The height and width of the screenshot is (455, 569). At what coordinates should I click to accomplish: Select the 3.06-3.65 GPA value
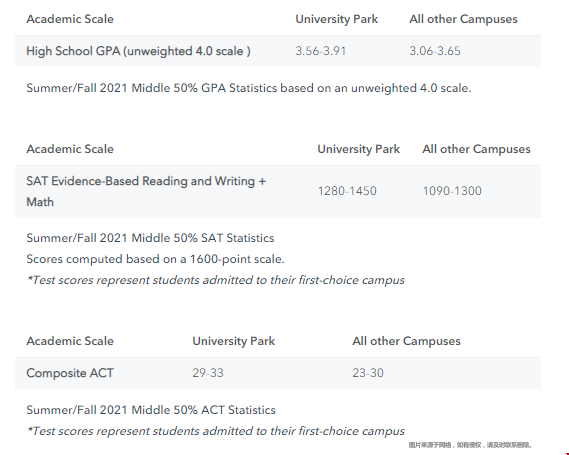(435, 51)
